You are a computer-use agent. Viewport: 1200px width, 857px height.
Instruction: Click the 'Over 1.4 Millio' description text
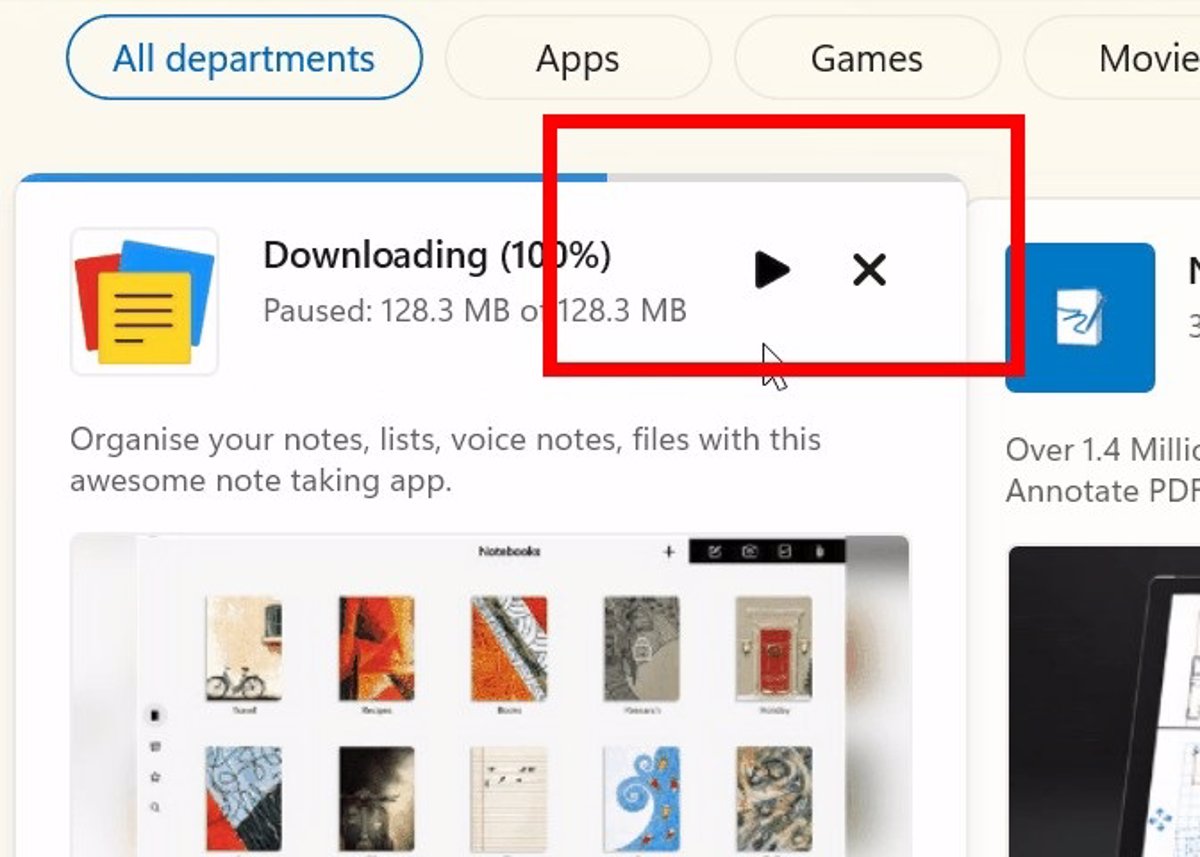(1103, 449)
